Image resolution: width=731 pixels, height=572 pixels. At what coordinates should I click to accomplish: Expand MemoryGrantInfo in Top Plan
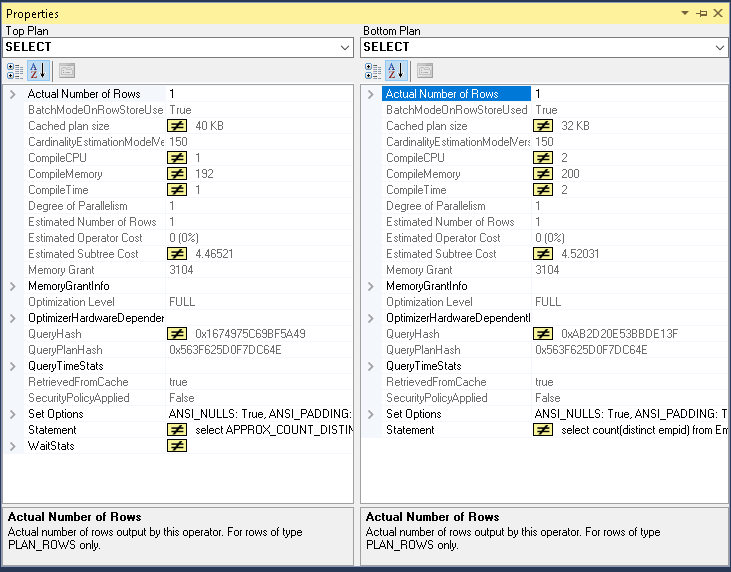[x=12, y=286]
